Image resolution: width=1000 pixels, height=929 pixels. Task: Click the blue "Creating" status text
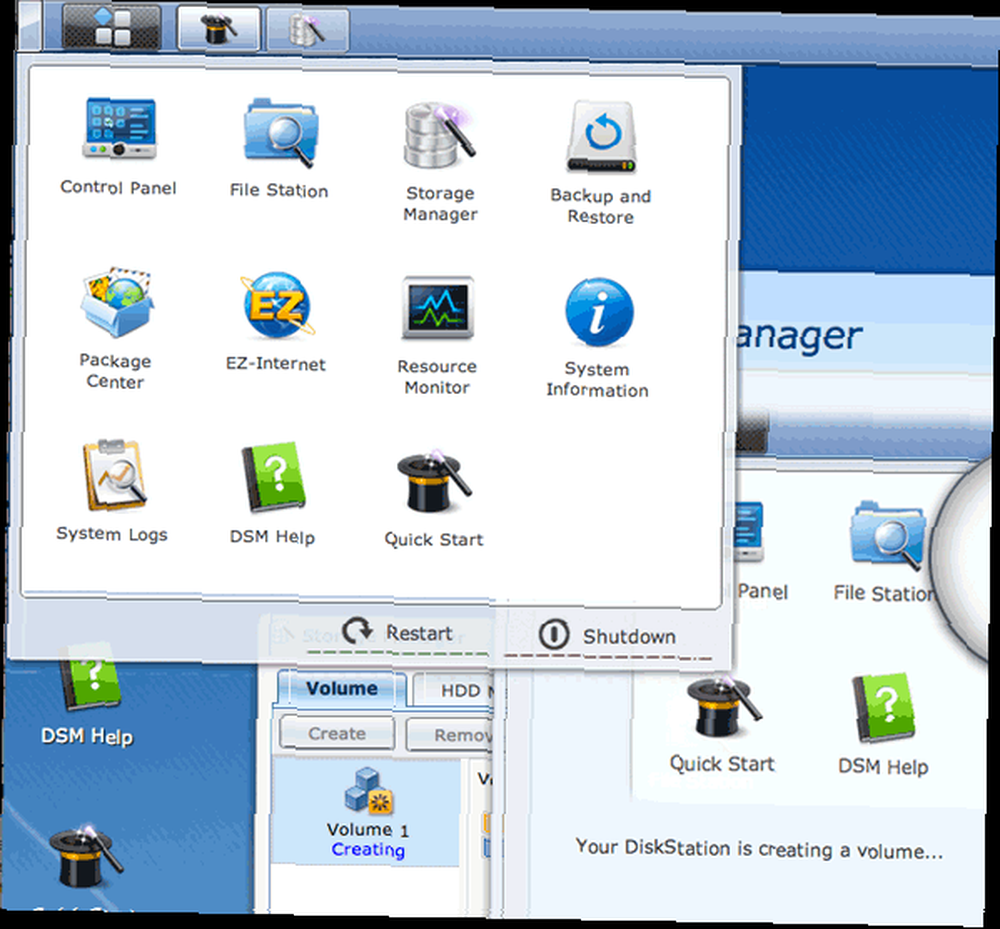[x=368, y=850]
